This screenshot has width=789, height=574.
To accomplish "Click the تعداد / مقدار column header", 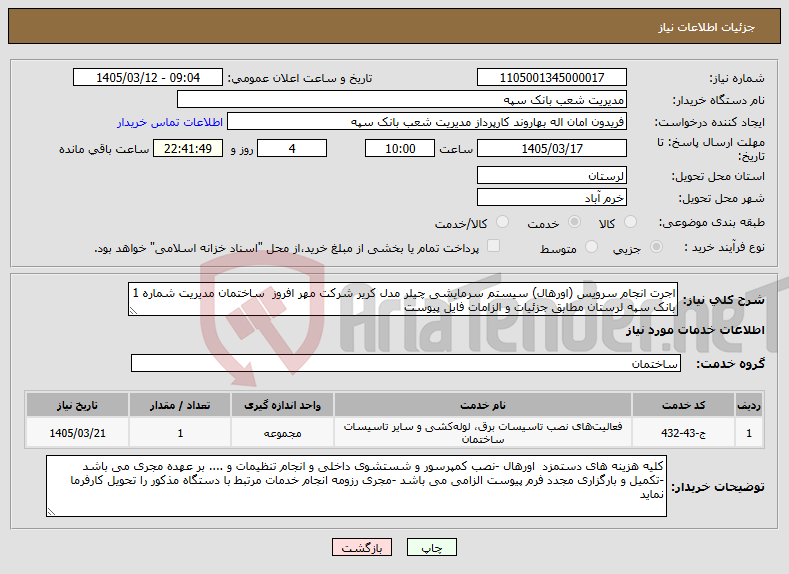I will [180, 405].
